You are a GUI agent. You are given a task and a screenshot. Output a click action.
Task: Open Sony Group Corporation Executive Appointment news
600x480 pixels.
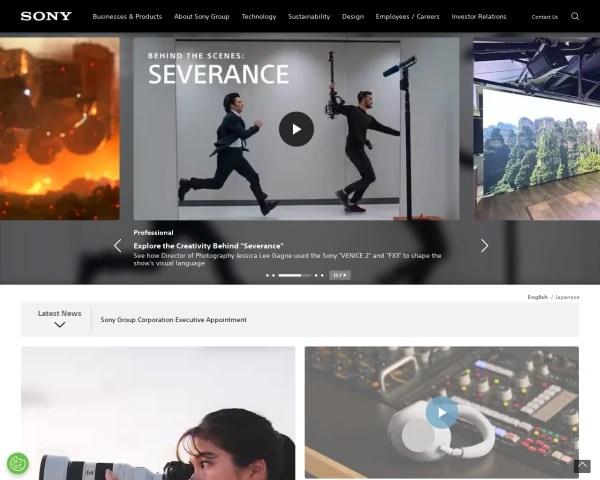(173, 320)
